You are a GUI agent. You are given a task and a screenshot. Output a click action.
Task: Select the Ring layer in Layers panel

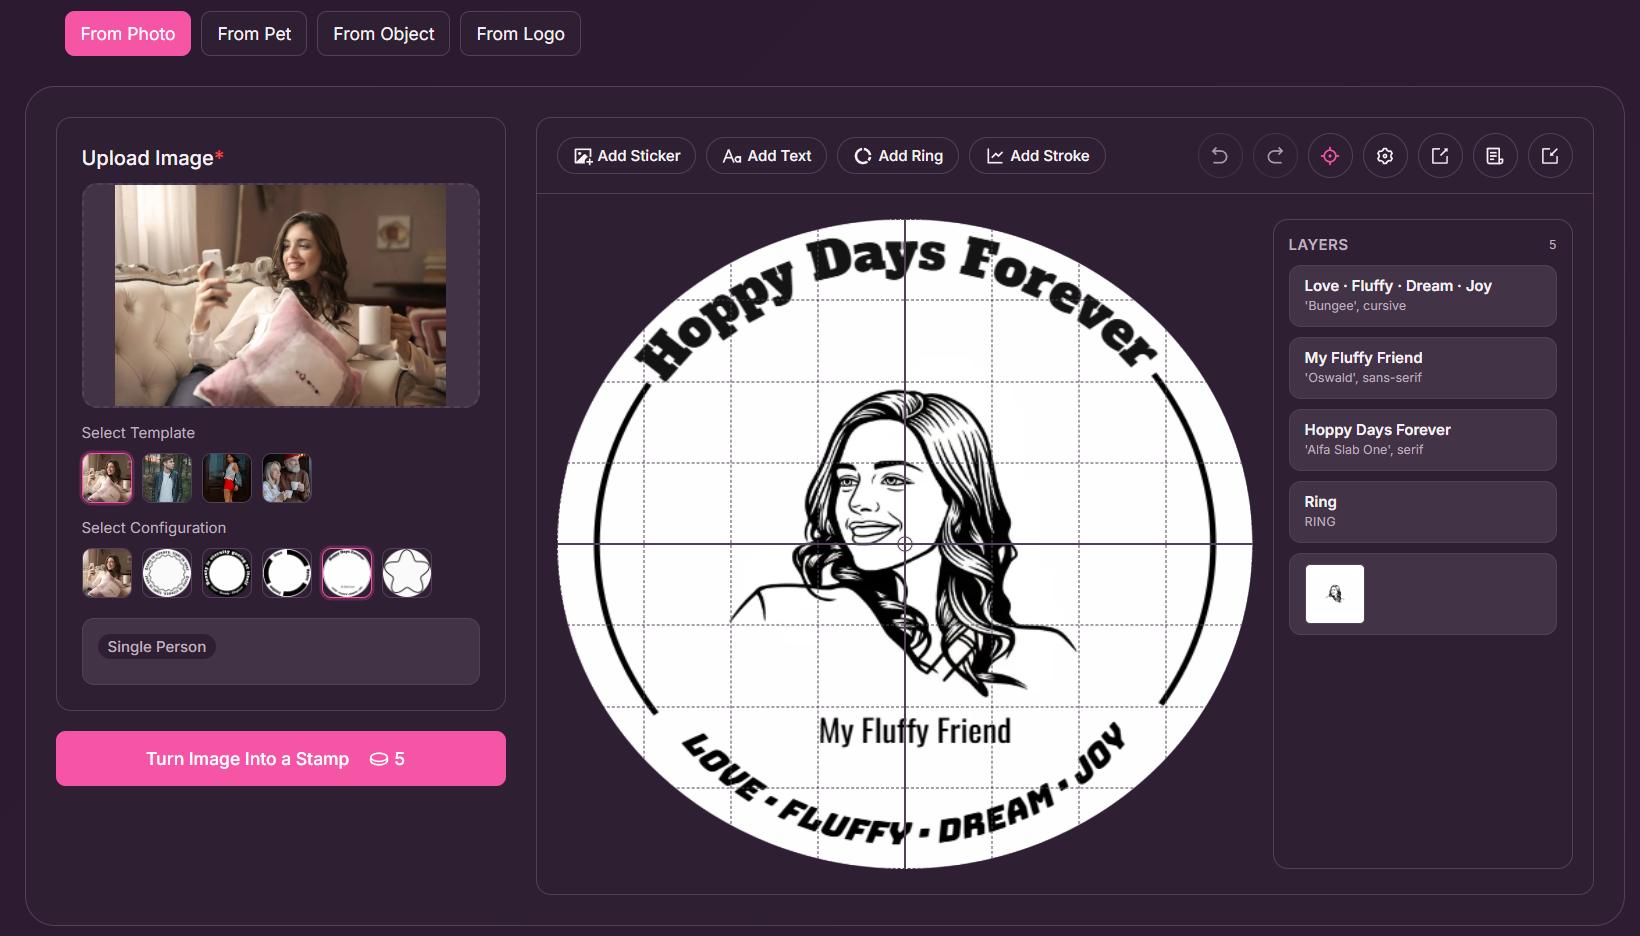coord(1422,512)
